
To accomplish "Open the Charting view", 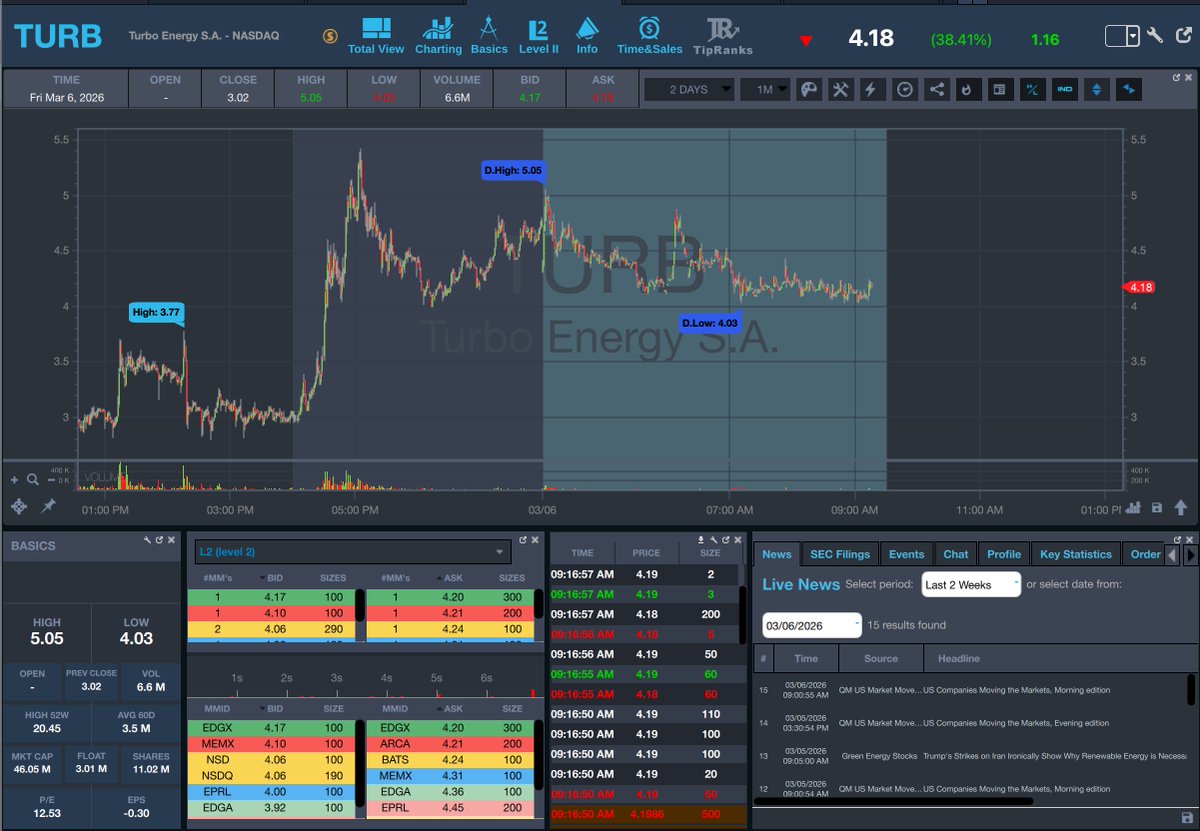I will click(438, 35).
